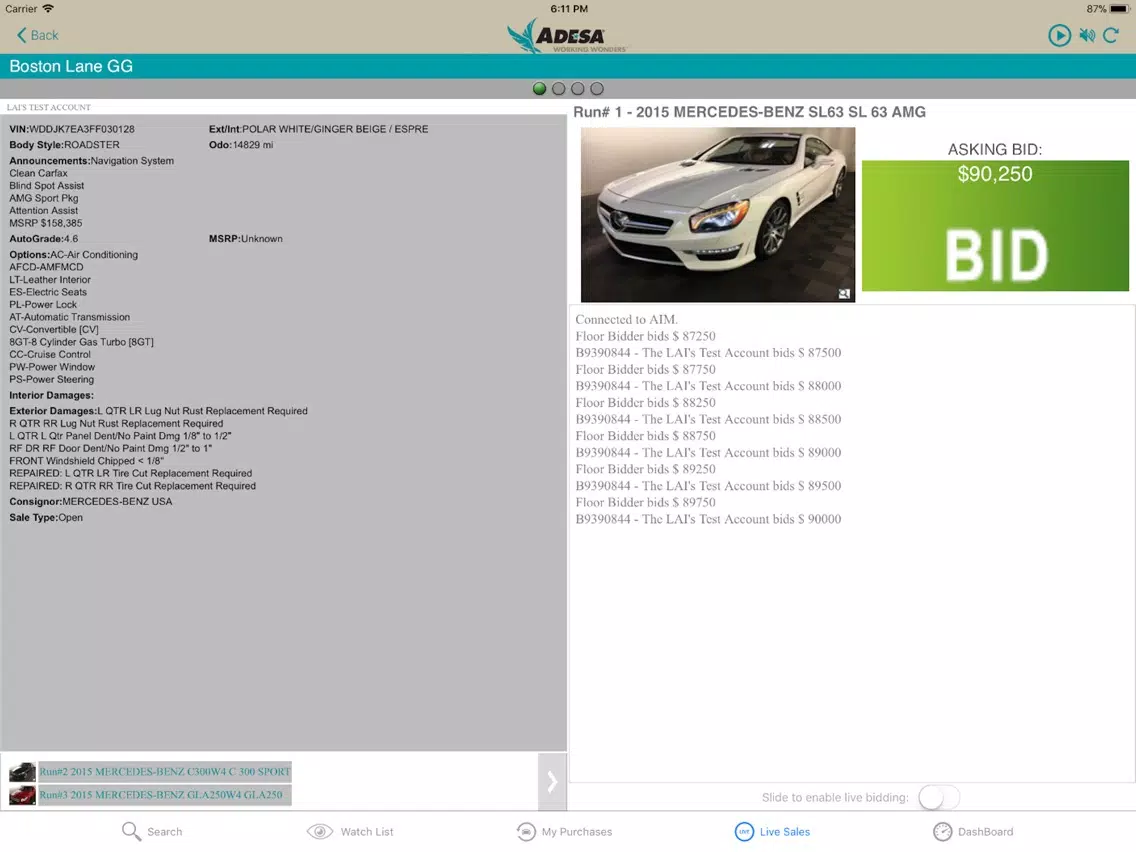The height and width of the screenshot is (852, 1136).
Task: Select the third page indicator dot
Action: (x=577, y=88)
